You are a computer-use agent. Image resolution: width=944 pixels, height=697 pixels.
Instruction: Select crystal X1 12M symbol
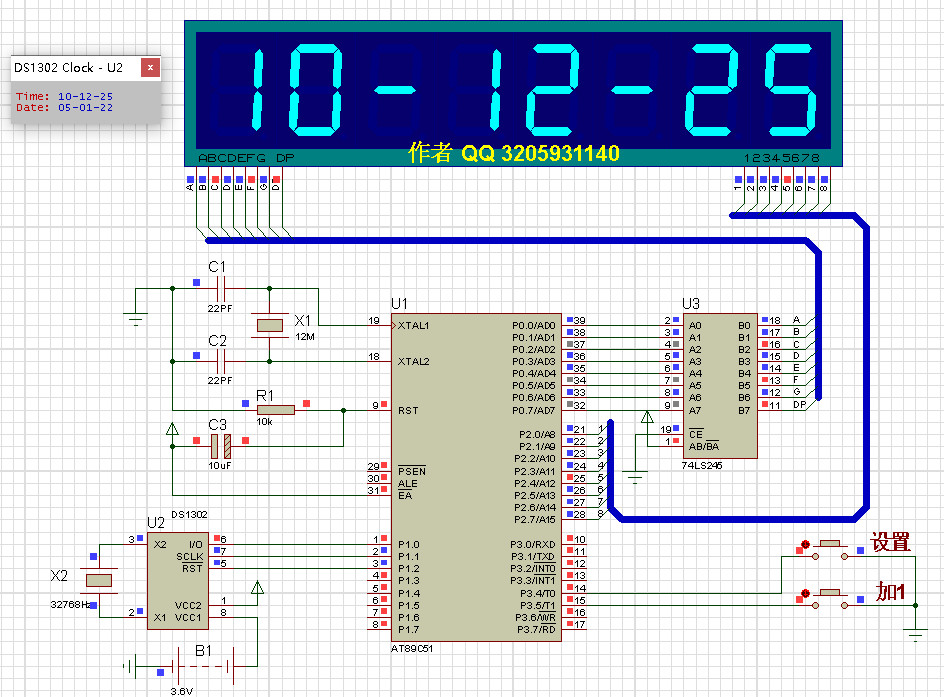269,325
